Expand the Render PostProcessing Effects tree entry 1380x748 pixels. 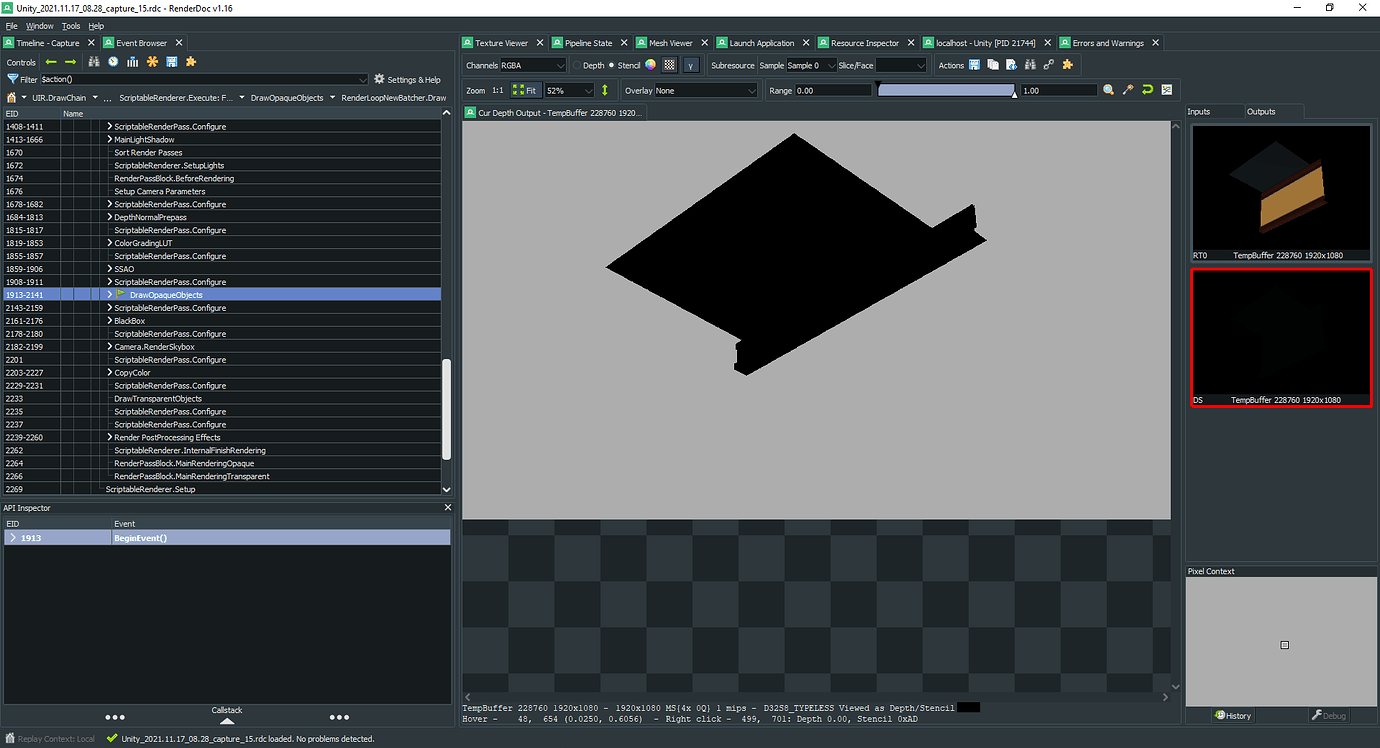pyautogui.click(x=110, y=437)
